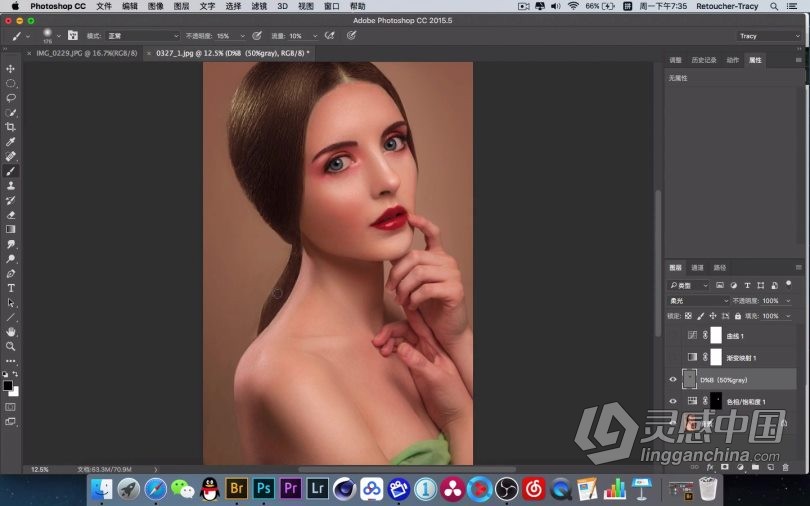The width and height of the screenshot is (810, 506).
Task: Select the Brush tool in toolbox
Action: pyautogui.click(x=10, y=171)
